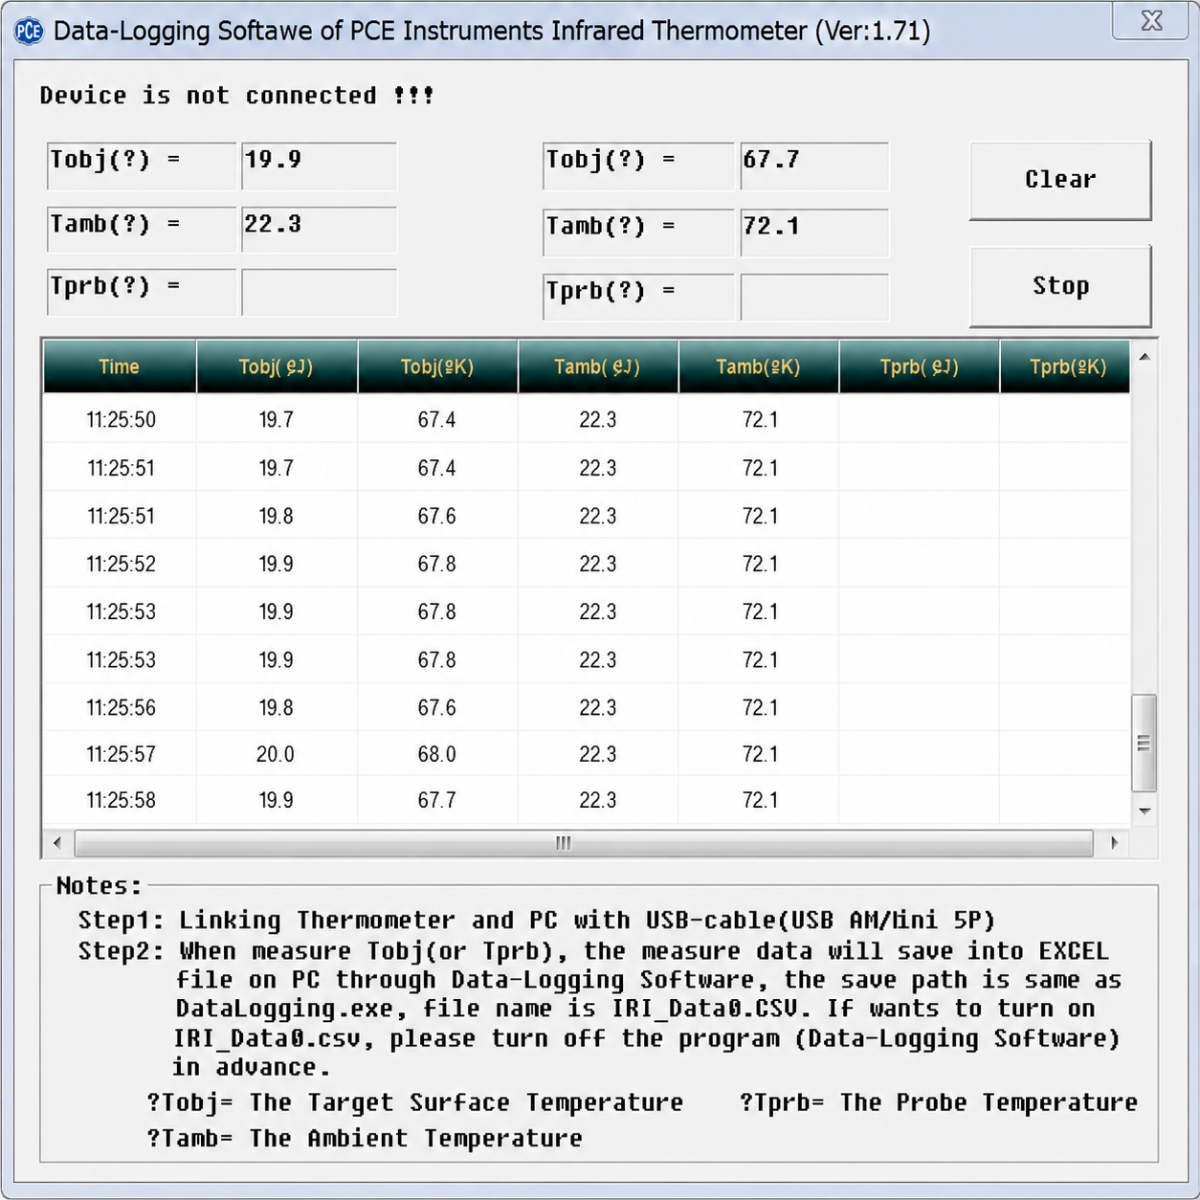
Task: Click the PCE logo icon in title bar
Action: (x=29, y=31)
